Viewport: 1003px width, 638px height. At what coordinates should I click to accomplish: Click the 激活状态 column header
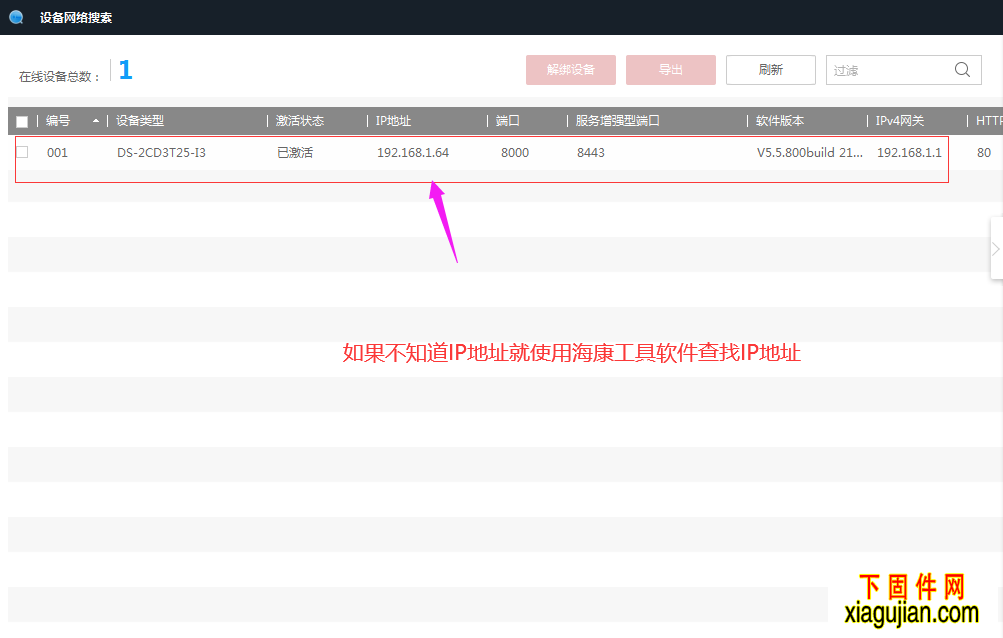(x=300, y=120)
